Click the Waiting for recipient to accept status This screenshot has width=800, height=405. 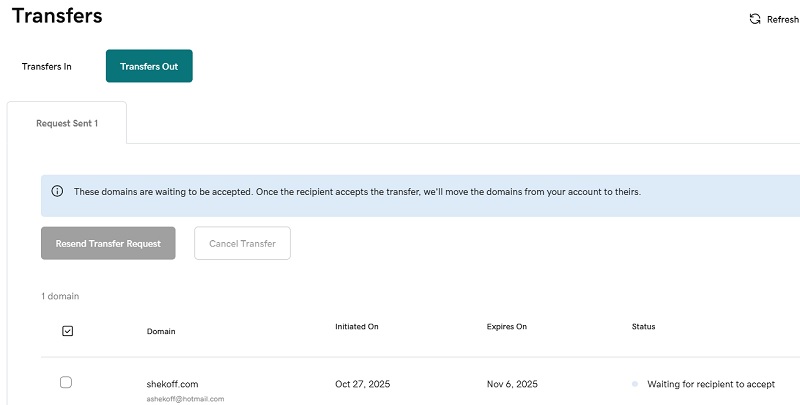pyautogui.click(x=711, y=384)
